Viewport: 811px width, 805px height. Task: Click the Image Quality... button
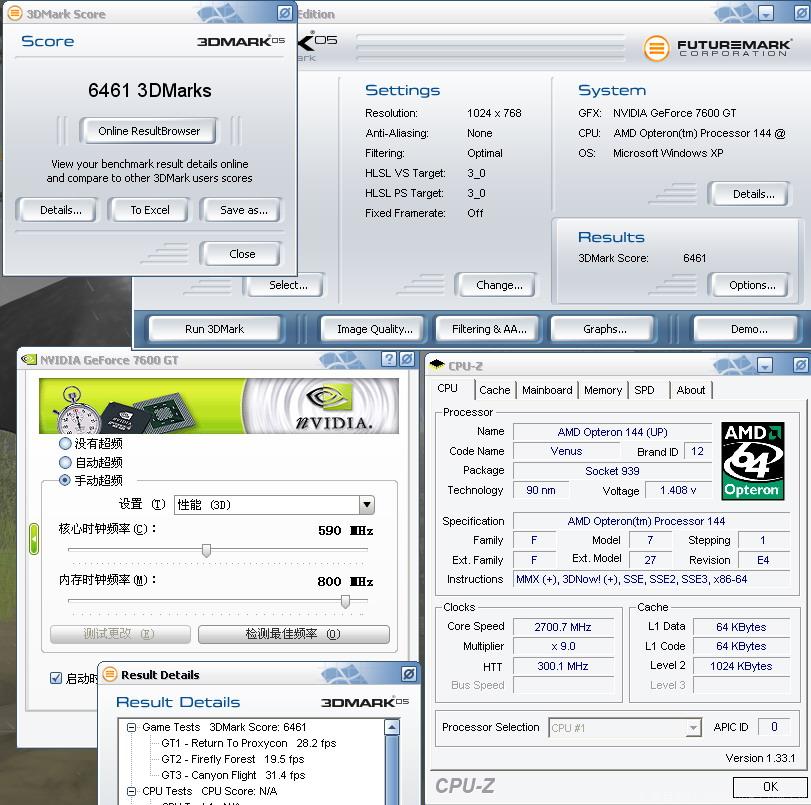pyautogui.click(x=374, y=329)
